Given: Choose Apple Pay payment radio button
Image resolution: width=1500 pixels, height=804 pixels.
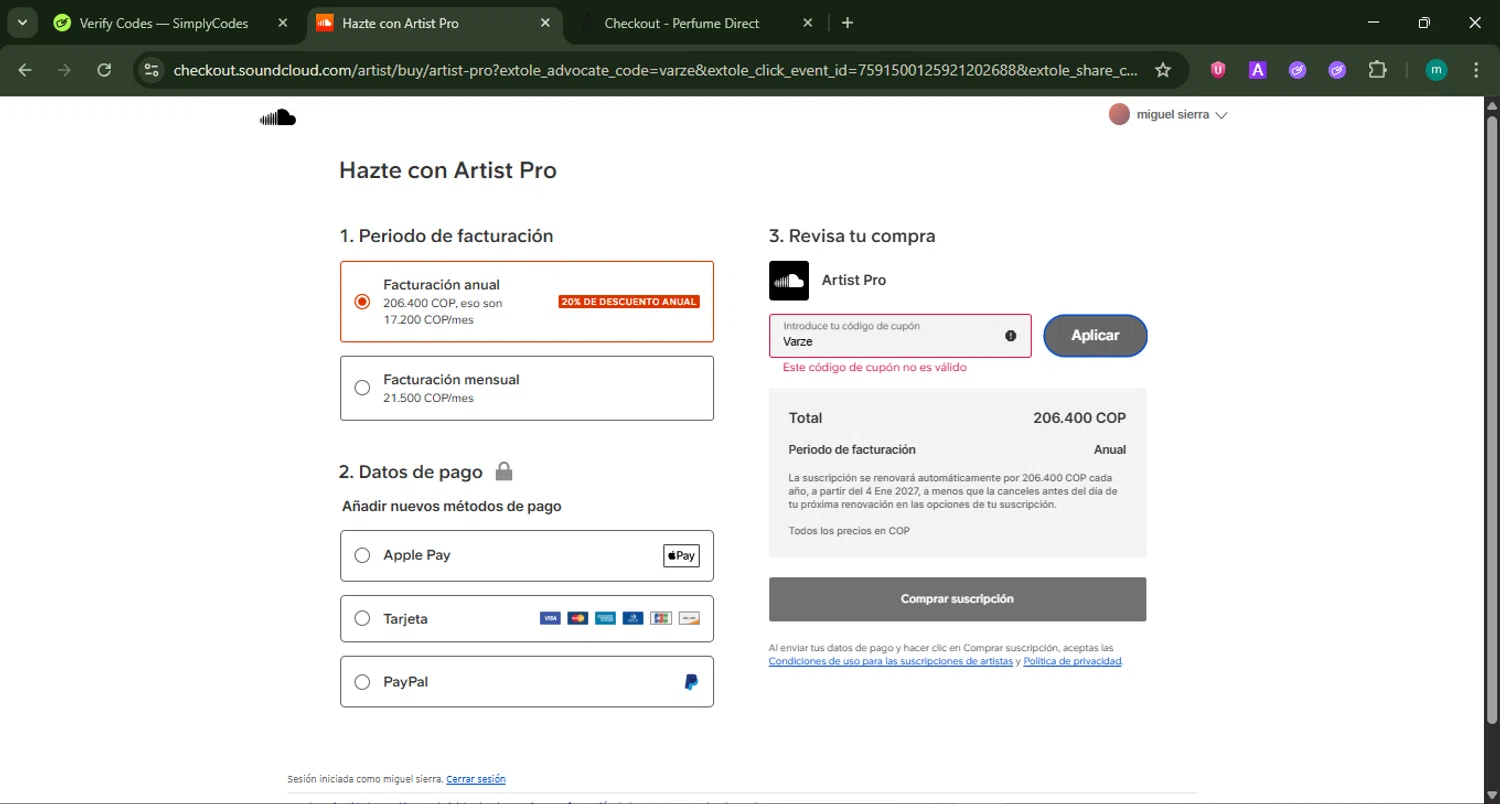Looking at the screenshot, I should [x=362, y=556].
